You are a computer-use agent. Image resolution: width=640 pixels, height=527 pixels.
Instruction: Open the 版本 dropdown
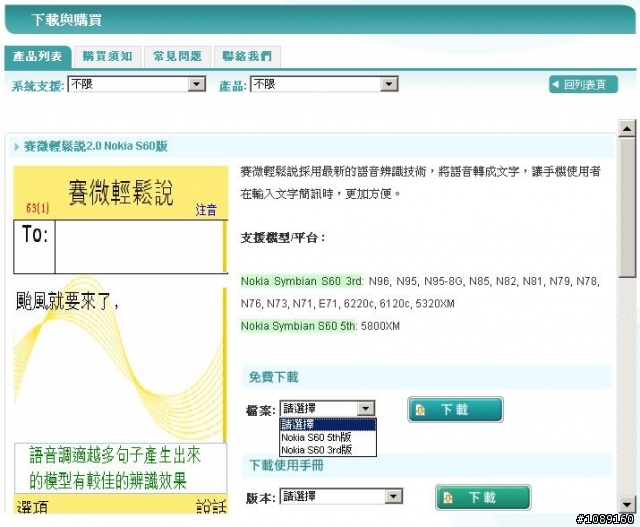point(341,496)
